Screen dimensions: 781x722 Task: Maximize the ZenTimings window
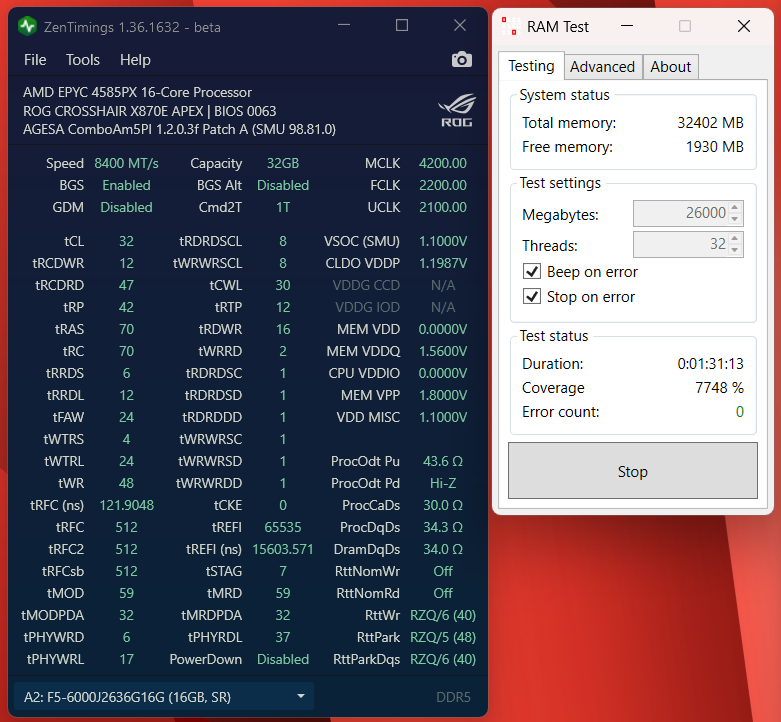click(x=401, y=25)
